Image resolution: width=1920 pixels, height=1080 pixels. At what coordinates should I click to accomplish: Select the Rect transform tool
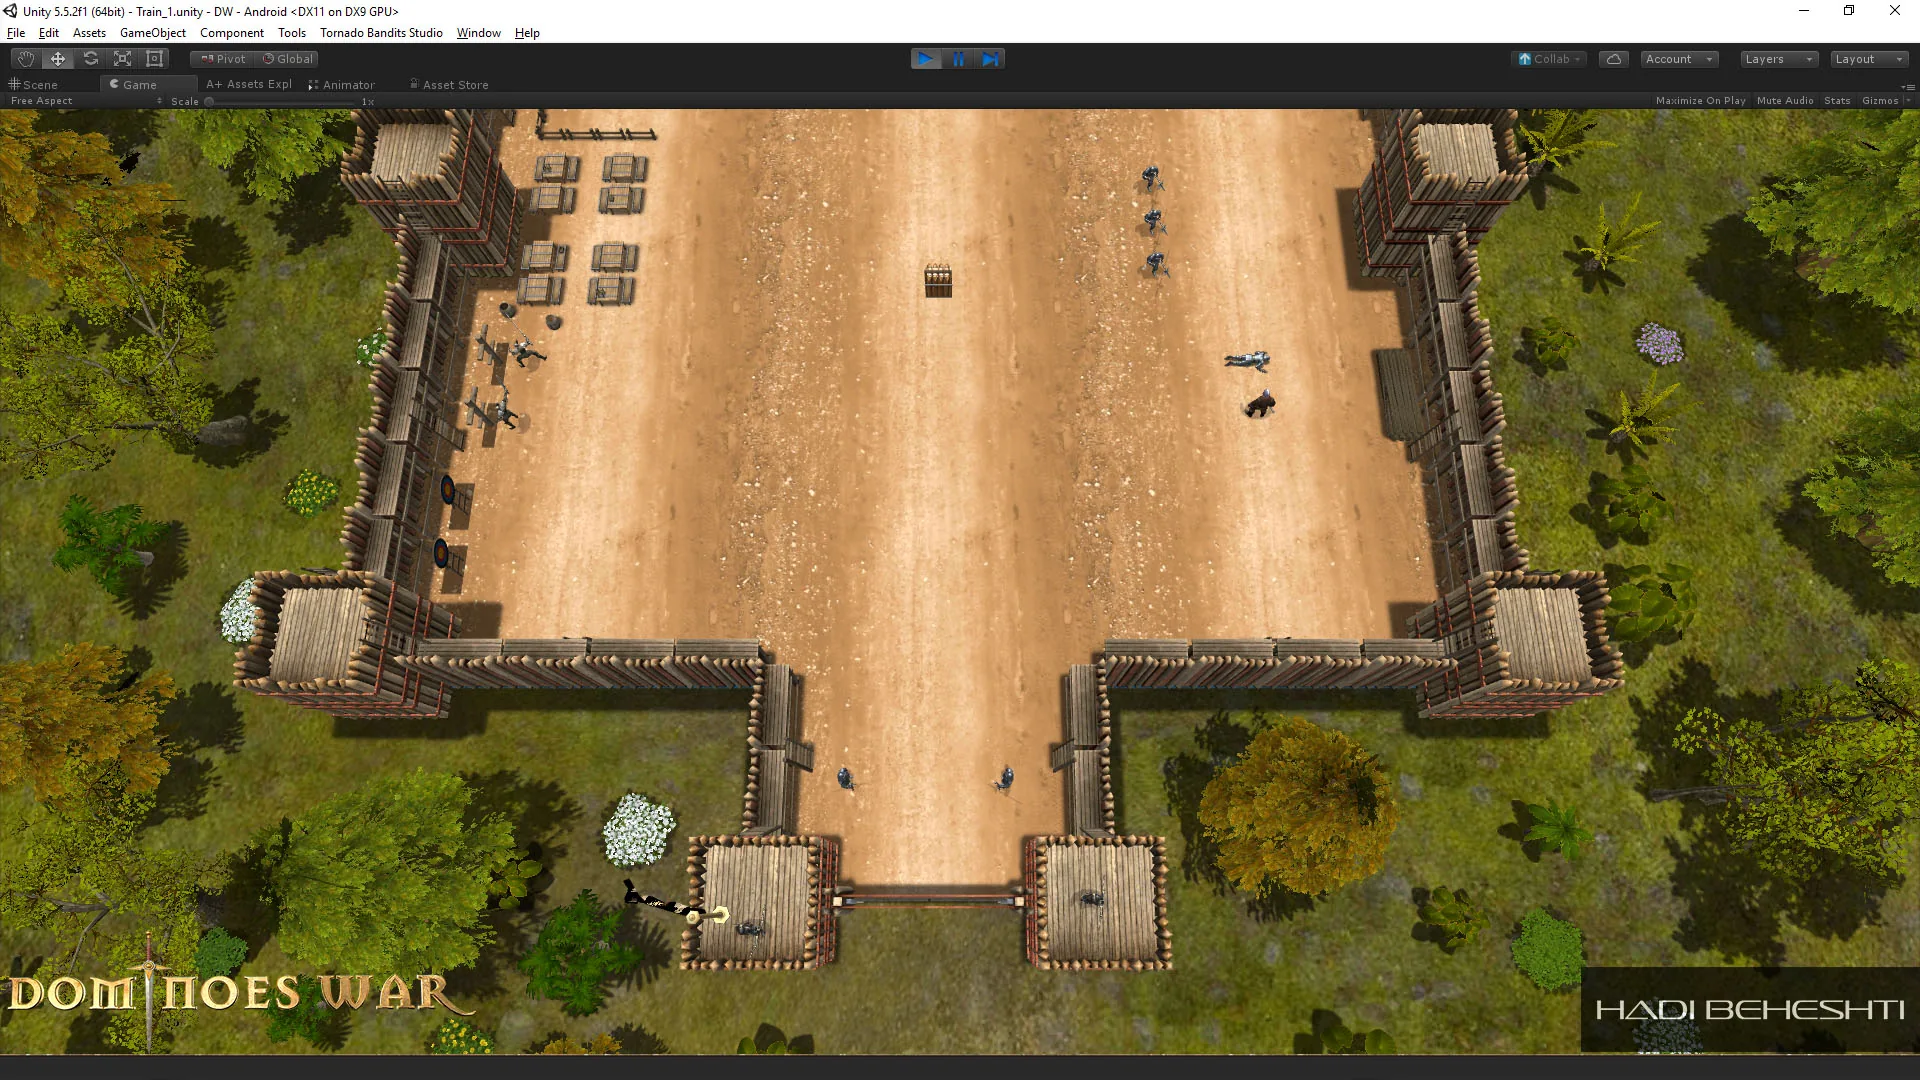[x=154, y=59]
